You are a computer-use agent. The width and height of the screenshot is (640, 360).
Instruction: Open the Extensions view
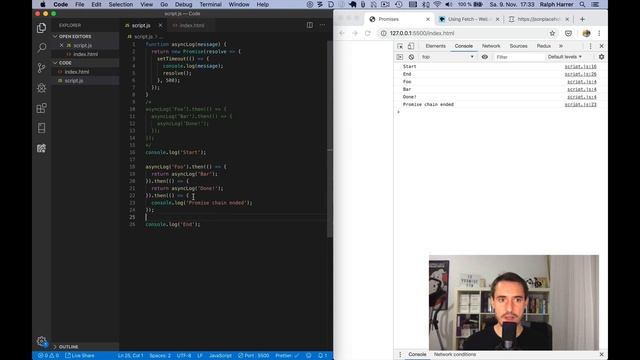click(x=41, y=108)
